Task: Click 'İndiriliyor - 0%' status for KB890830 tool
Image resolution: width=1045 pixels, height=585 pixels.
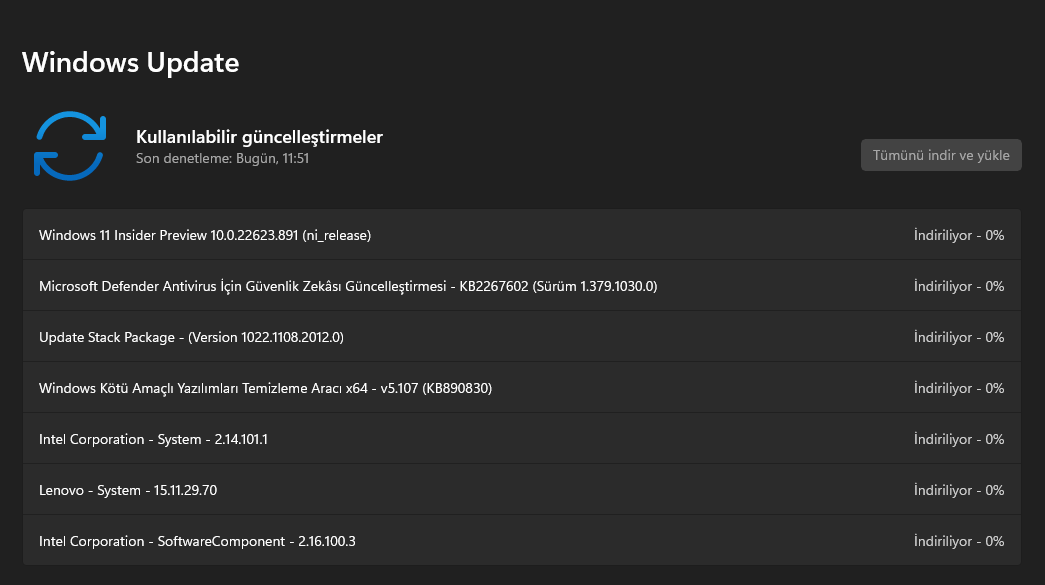Action: tap(958, 388)
